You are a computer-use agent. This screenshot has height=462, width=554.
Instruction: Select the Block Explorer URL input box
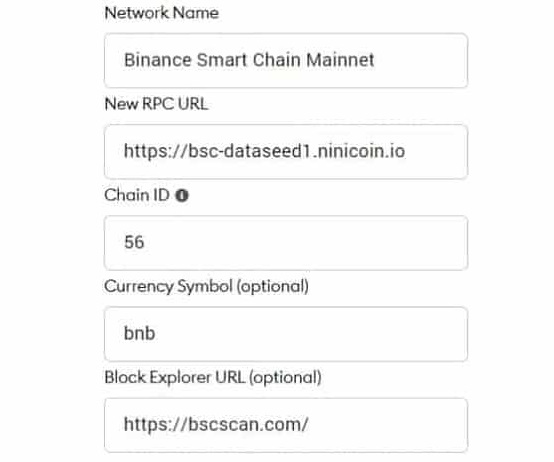tap(286, 425)
